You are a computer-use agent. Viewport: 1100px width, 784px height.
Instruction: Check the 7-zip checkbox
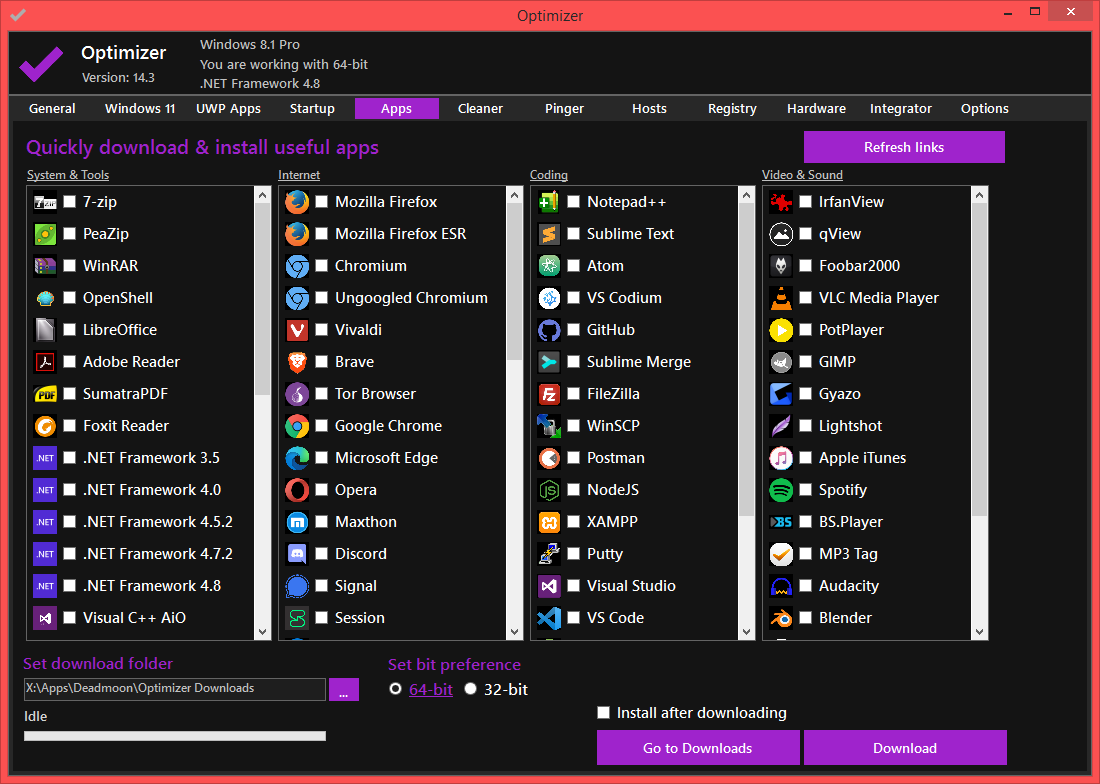(70, 202)
